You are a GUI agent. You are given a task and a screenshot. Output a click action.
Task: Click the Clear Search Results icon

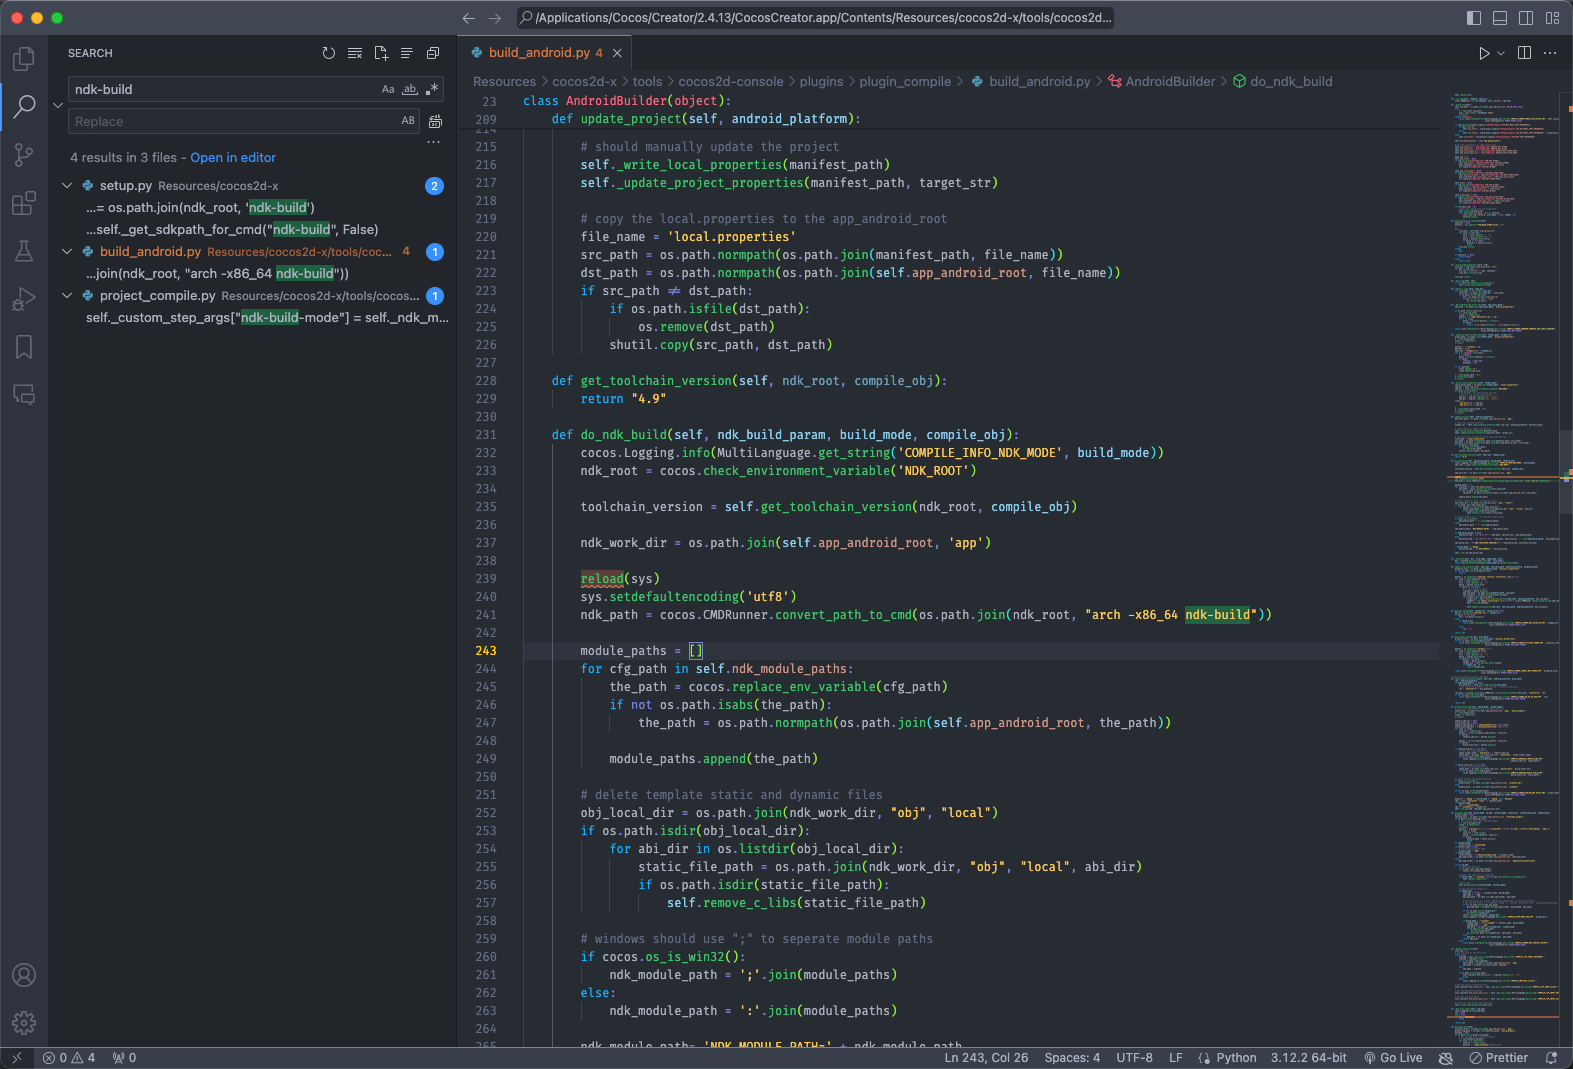(x=355, y=53)
